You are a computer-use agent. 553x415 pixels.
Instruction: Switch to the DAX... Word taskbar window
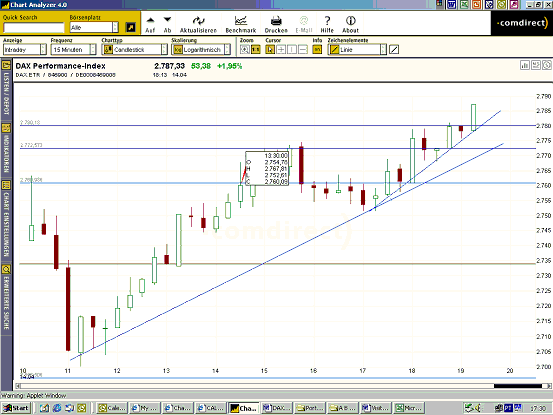[x=277, y=408]
